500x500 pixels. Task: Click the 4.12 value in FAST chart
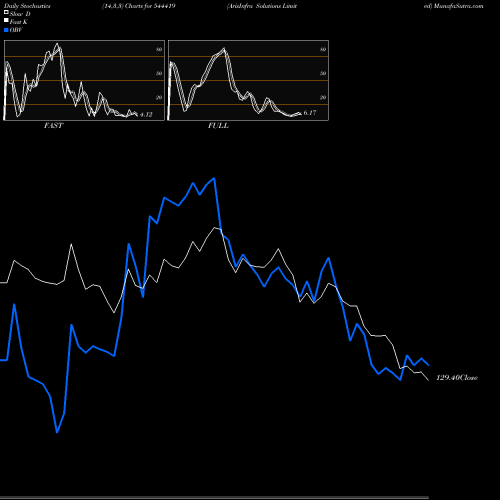point(146,114)
